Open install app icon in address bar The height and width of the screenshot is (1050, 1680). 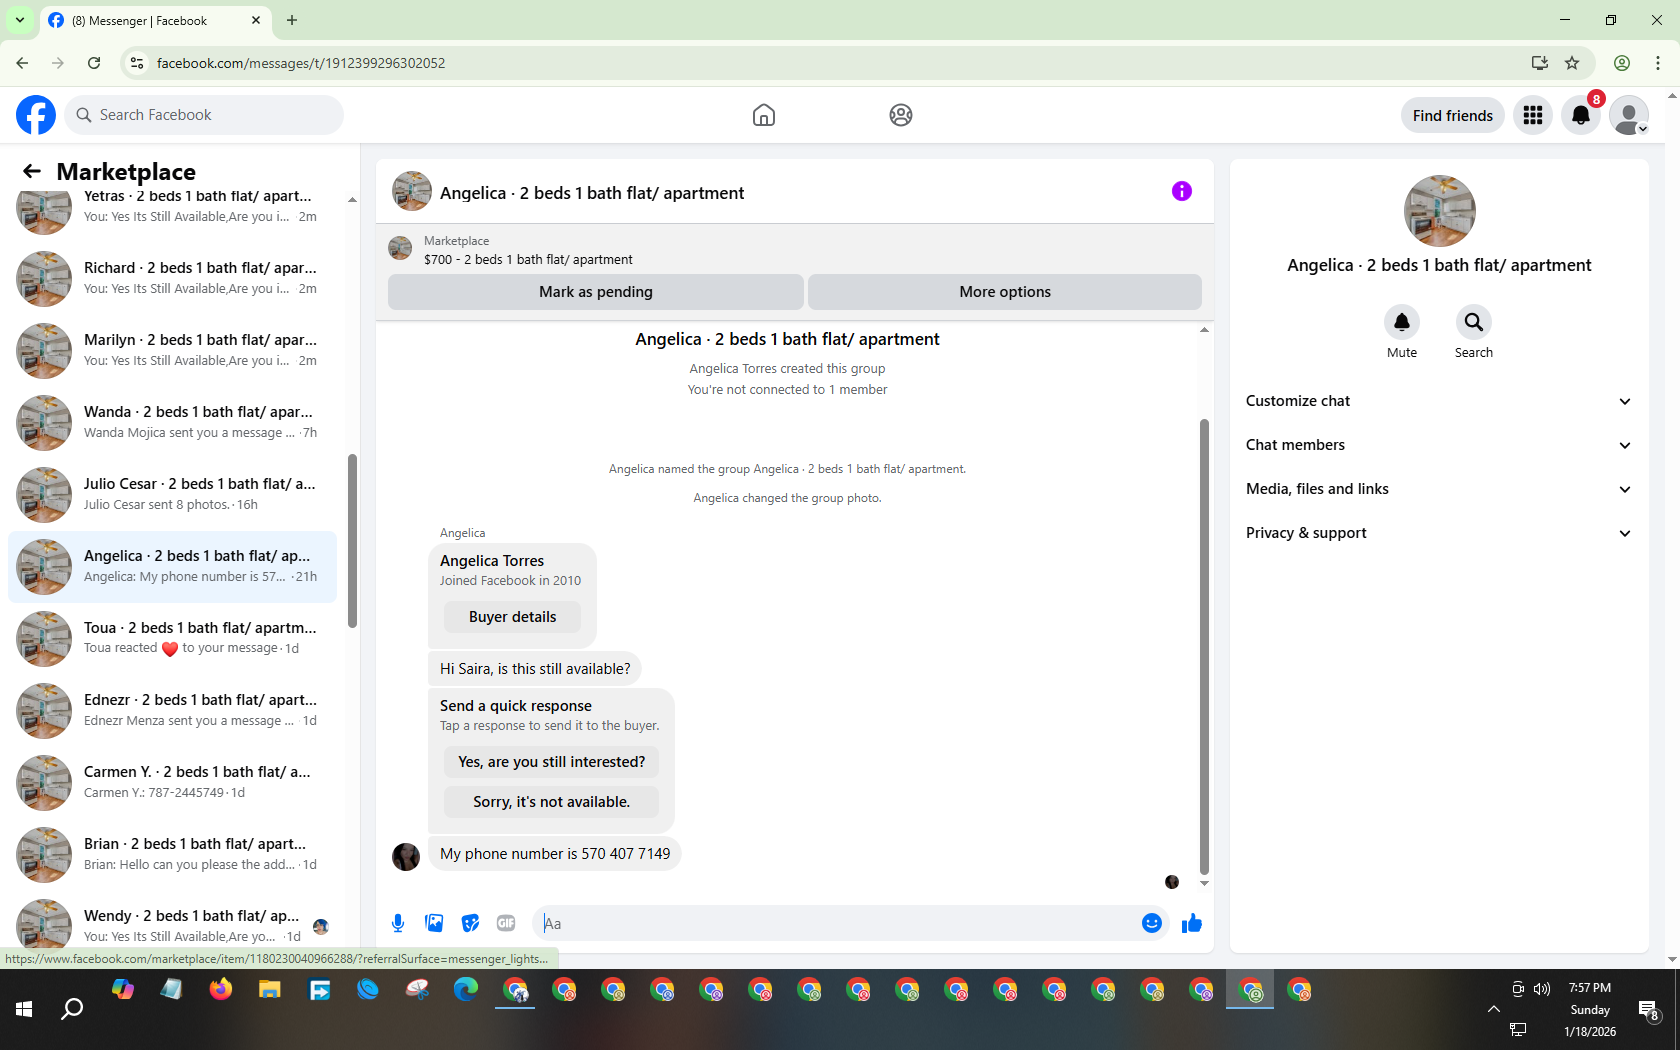click(x=1540, y=63)
